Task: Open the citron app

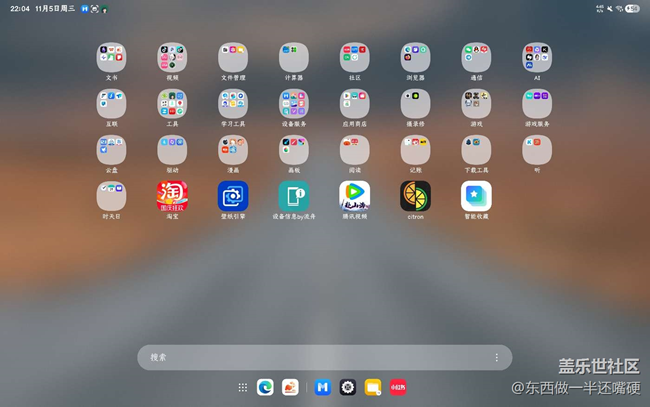Action: pyautogui.click(x=415, y=196)
